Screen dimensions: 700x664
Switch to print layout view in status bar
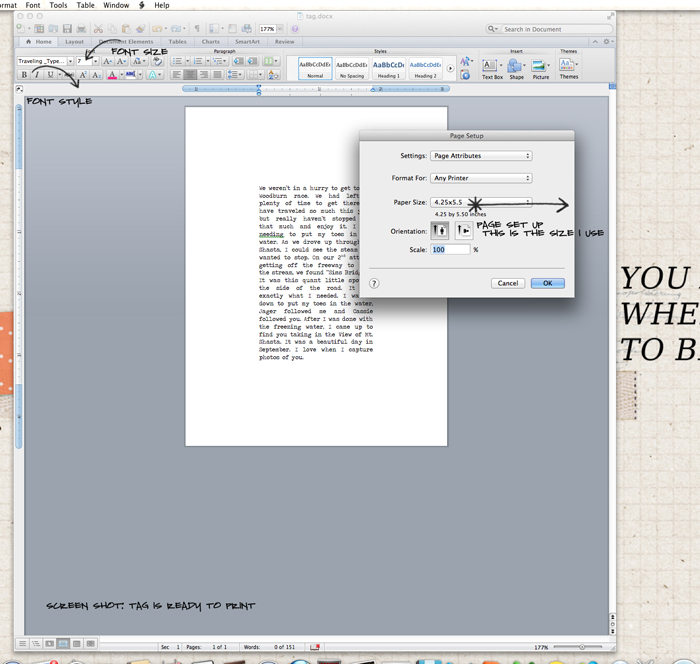(x=62, y=645)
